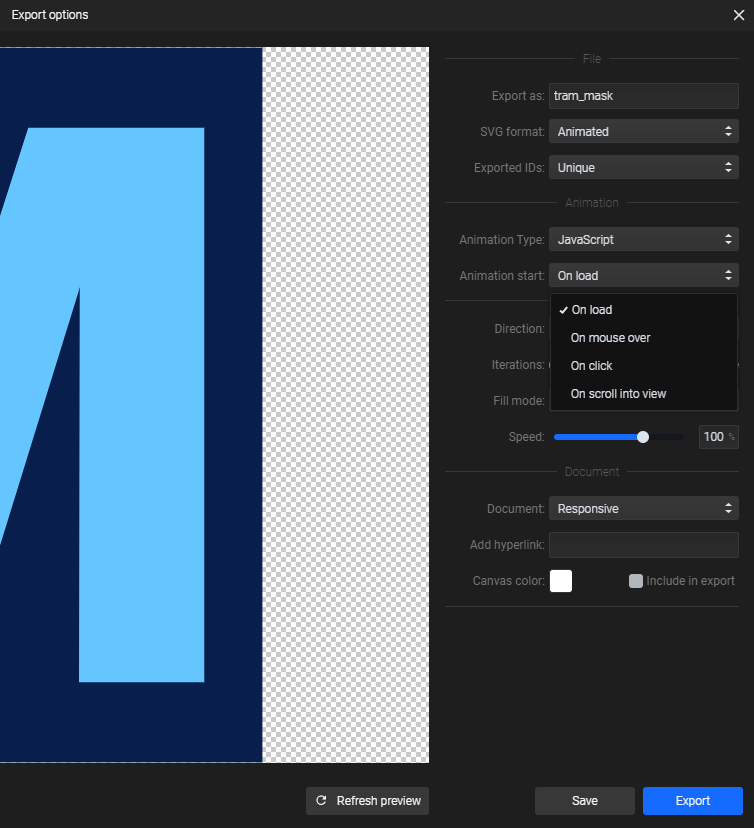This screenshot has height=828, width=754.
Task: Expand the Animation Type dropdown
Action: tap(643, 240)
